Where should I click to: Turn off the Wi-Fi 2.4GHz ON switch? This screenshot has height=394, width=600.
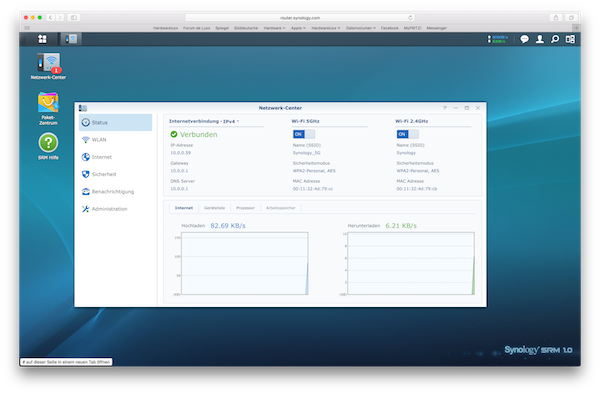(x=408, y=134)
